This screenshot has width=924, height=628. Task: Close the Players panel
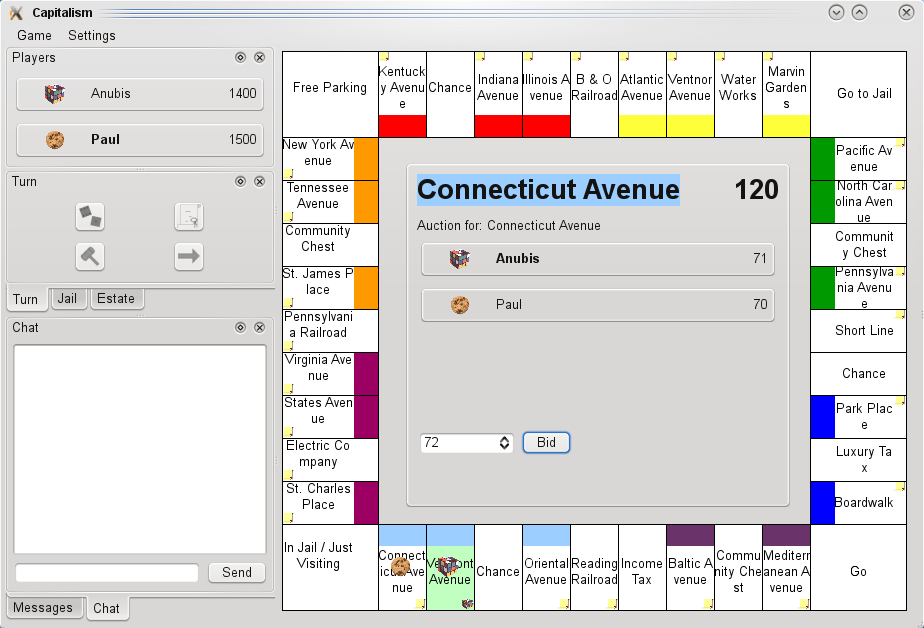pyautogui.click(x=259, y=57)
